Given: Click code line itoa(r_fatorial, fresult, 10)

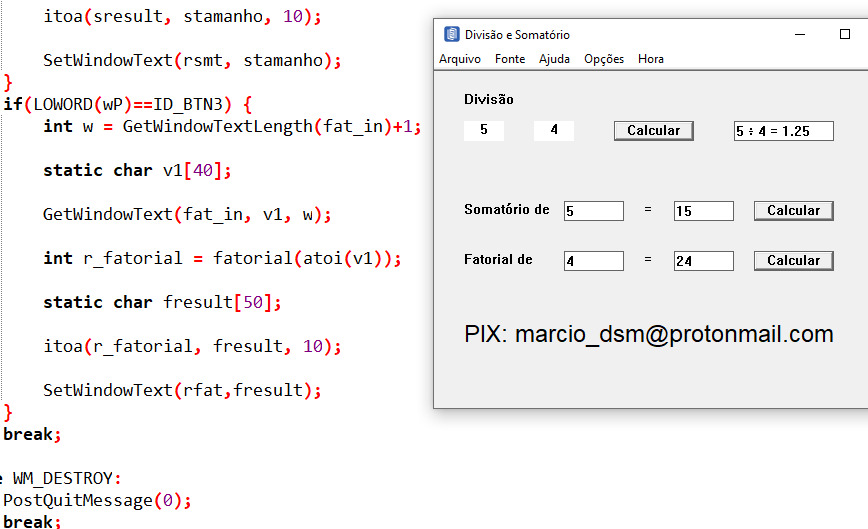Looking at the screenshot, I should [192, 346].
